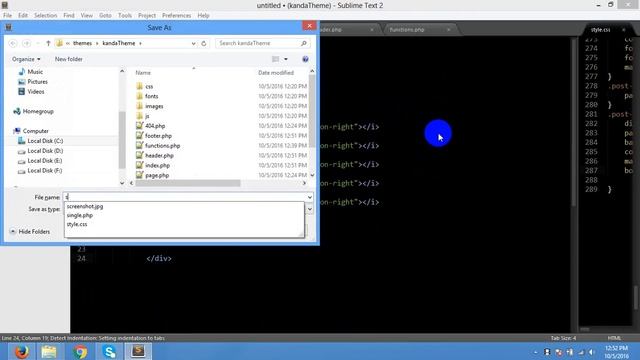This screenshot has width=640, height=360.
Task: Select Local Disk (E:)
Action: (x=45, y=161)
